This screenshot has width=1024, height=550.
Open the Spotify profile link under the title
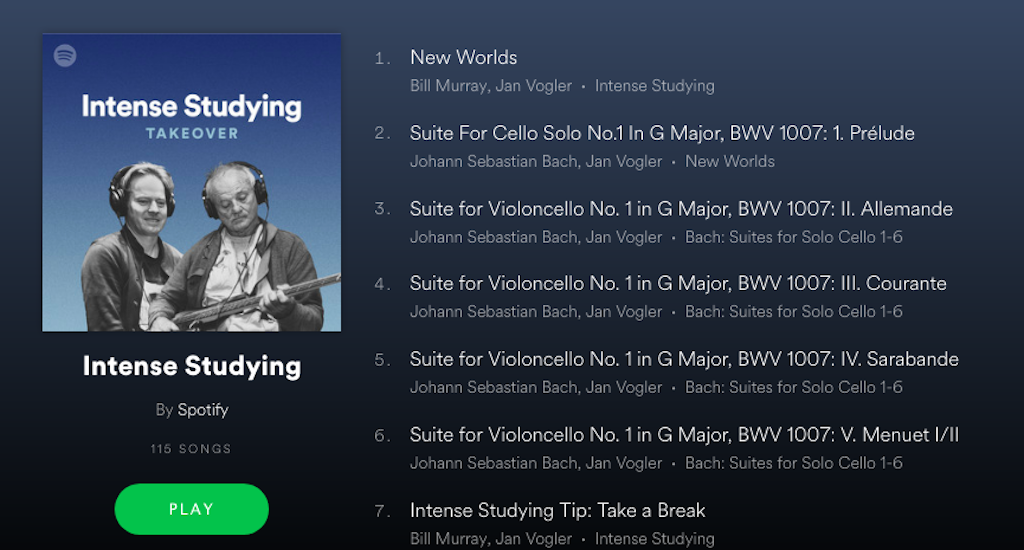[203, 410]
